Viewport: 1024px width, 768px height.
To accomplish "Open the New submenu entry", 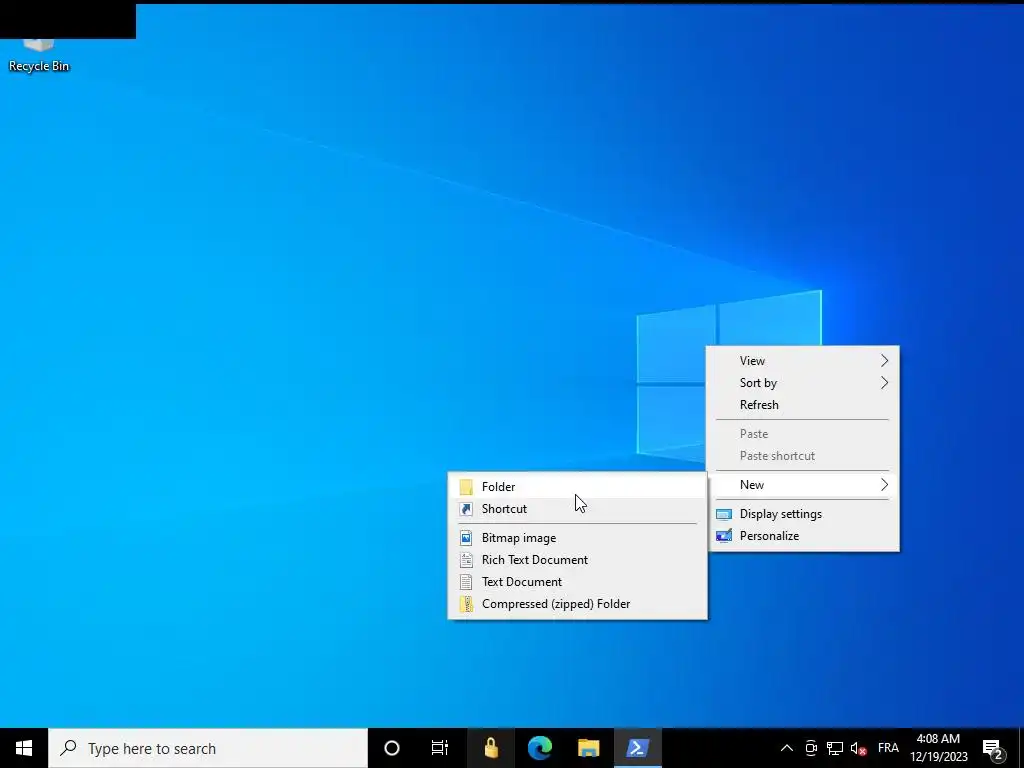I will (803, 485).
